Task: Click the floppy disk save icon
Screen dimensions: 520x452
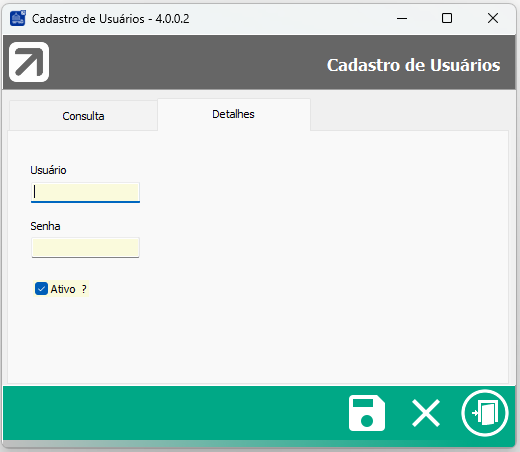Action: 367,413
